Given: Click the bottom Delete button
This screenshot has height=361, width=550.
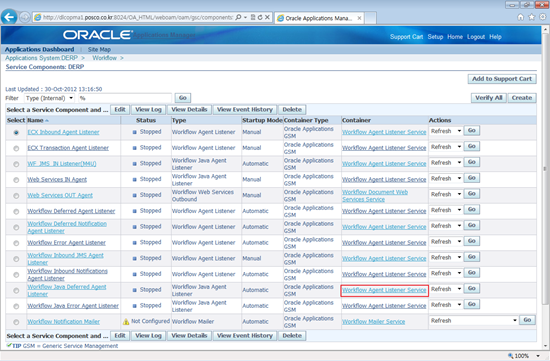Looking at the screenshot, I should coord(292,336).
